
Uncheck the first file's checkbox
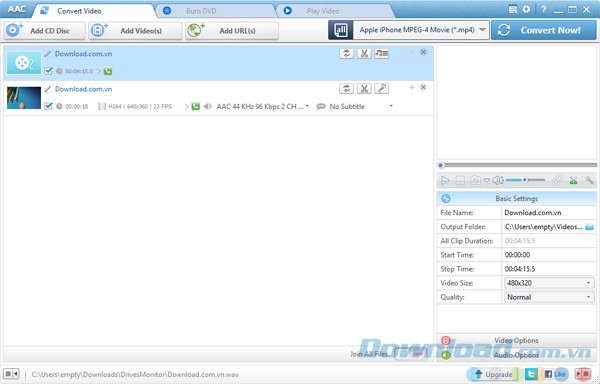[x=48, y=71]
